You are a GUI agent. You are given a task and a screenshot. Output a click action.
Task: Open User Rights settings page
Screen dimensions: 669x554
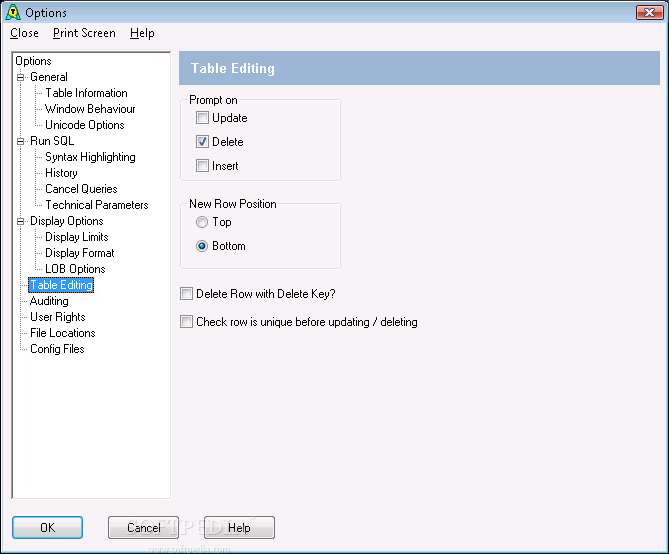click(x=58, y=317)
